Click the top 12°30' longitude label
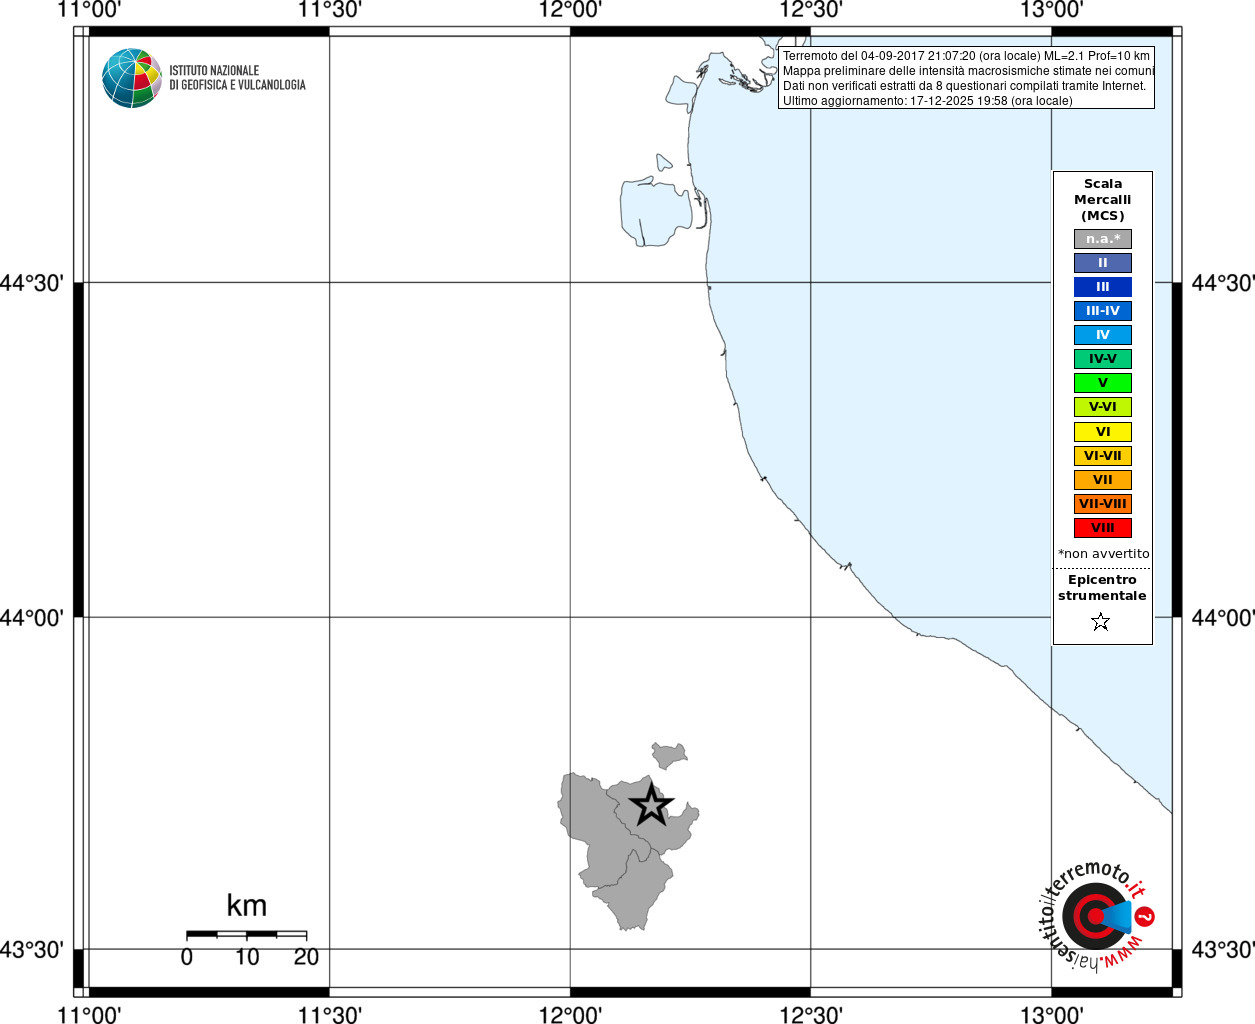The height and width of the screenshot is (1024, 1255). tap(811, 10)
